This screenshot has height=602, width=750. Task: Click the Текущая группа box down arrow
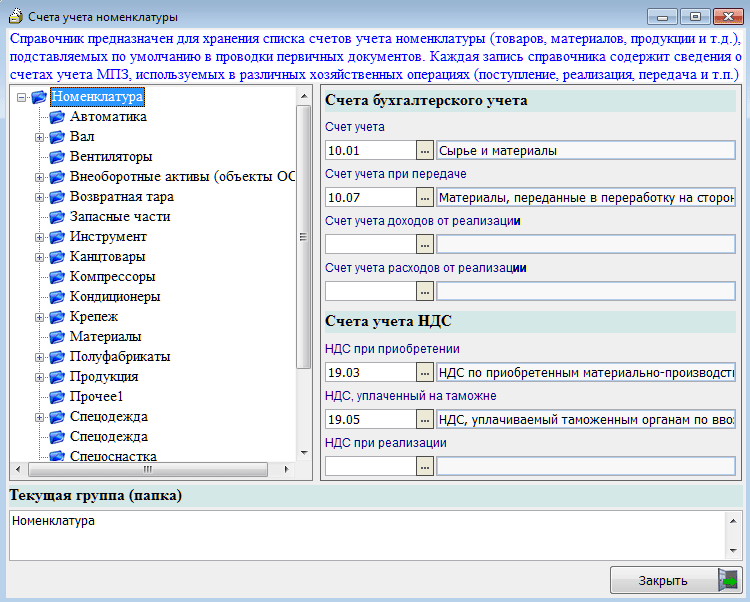click(x=733, y=551)
